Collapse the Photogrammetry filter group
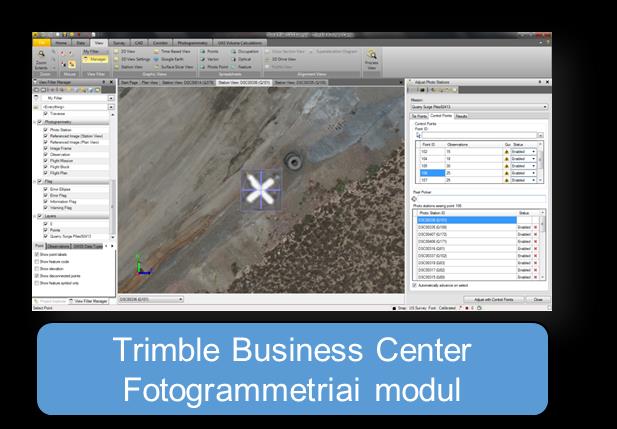This screenshot has height=429, width=617. tap(36, 122)
